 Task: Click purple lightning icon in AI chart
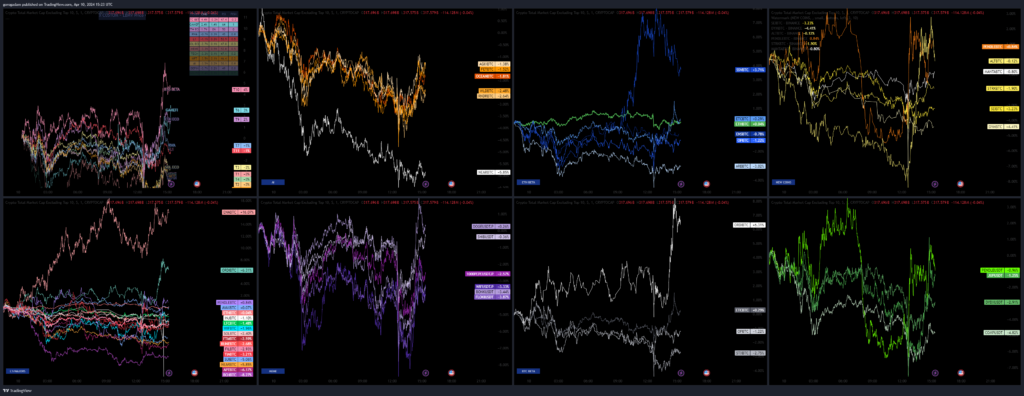click(x=426, y=184)
